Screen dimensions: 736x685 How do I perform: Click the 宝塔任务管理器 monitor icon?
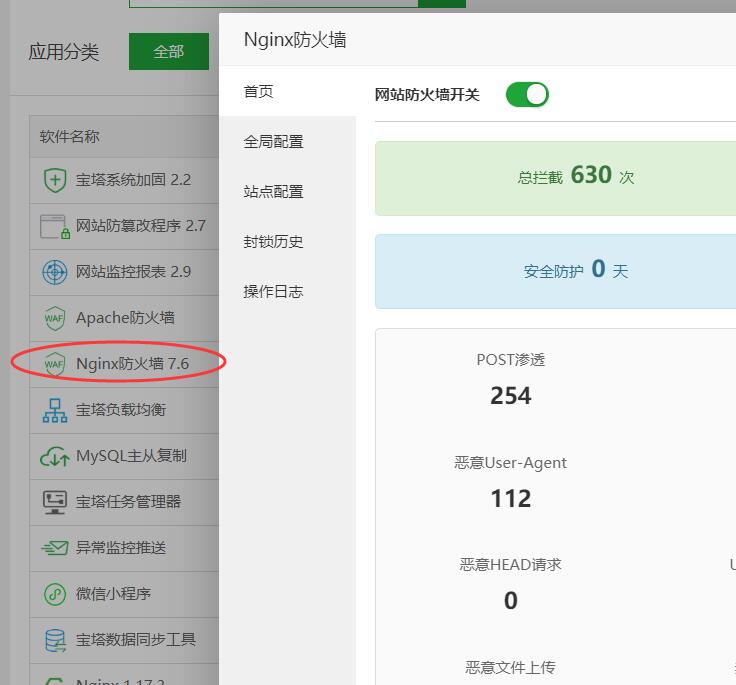pyautogui.click(x=54, y=502)
